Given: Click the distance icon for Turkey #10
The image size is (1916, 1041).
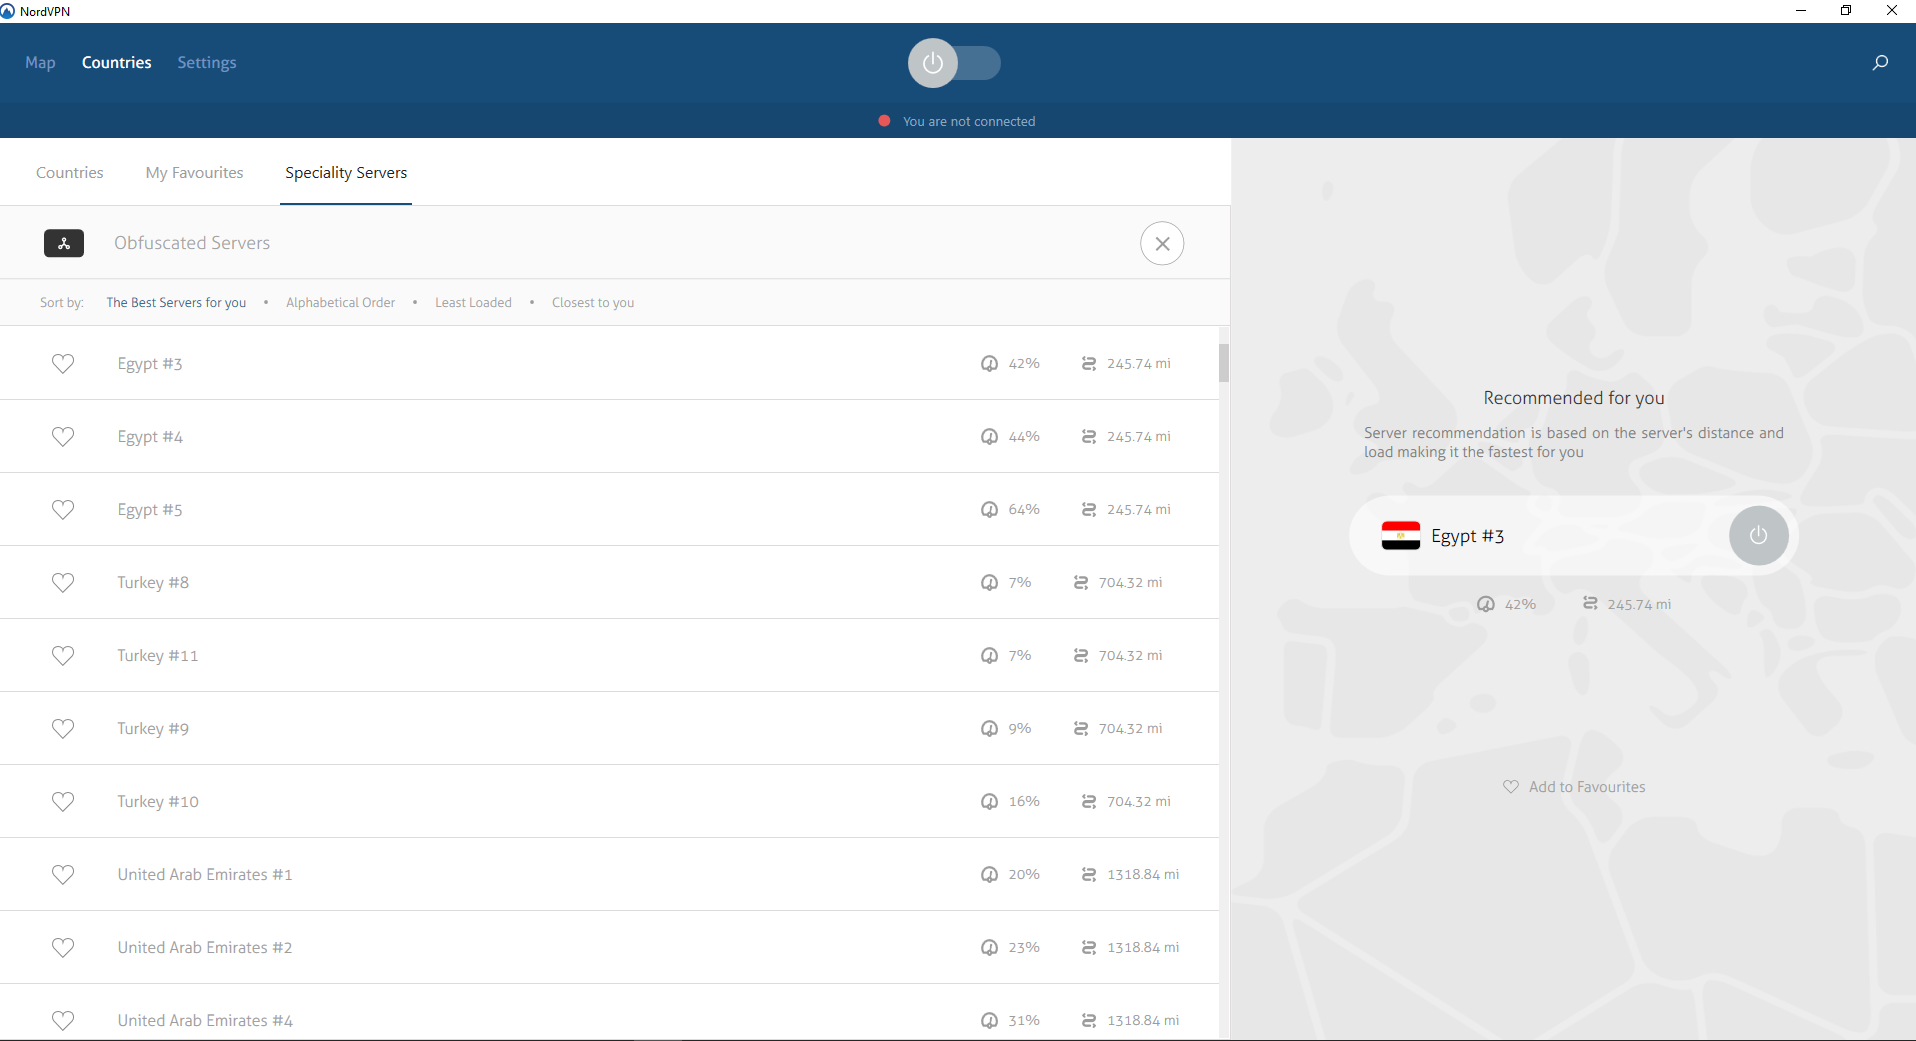Looking at the screenshot, I should (x=1089, y=802).
